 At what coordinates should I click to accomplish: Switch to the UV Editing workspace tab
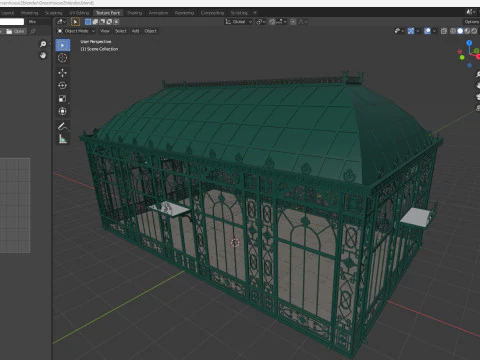click(79, 13)
